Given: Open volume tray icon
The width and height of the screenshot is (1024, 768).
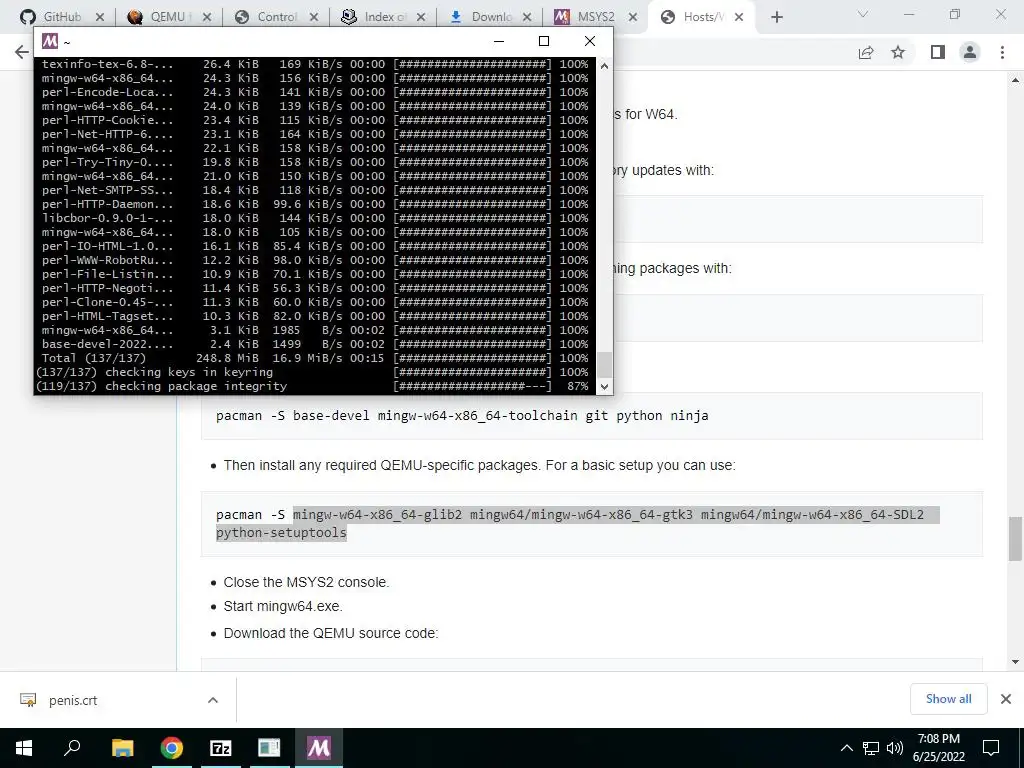Looking at the screenshot, I should click(x=895, y=748).
